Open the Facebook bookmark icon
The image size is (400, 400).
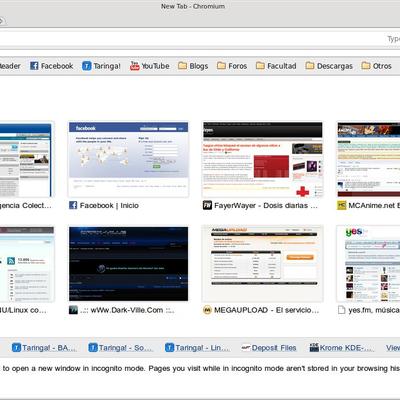(34, 66)
